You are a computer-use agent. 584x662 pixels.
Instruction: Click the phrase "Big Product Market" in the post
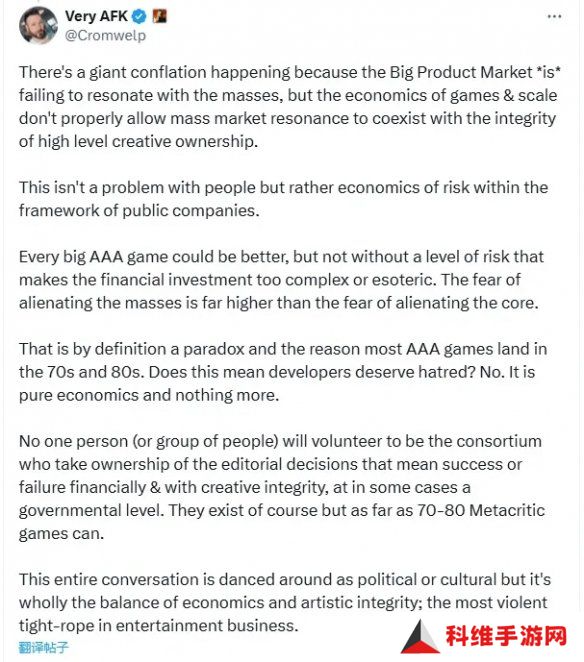click(x=461, y=72)
